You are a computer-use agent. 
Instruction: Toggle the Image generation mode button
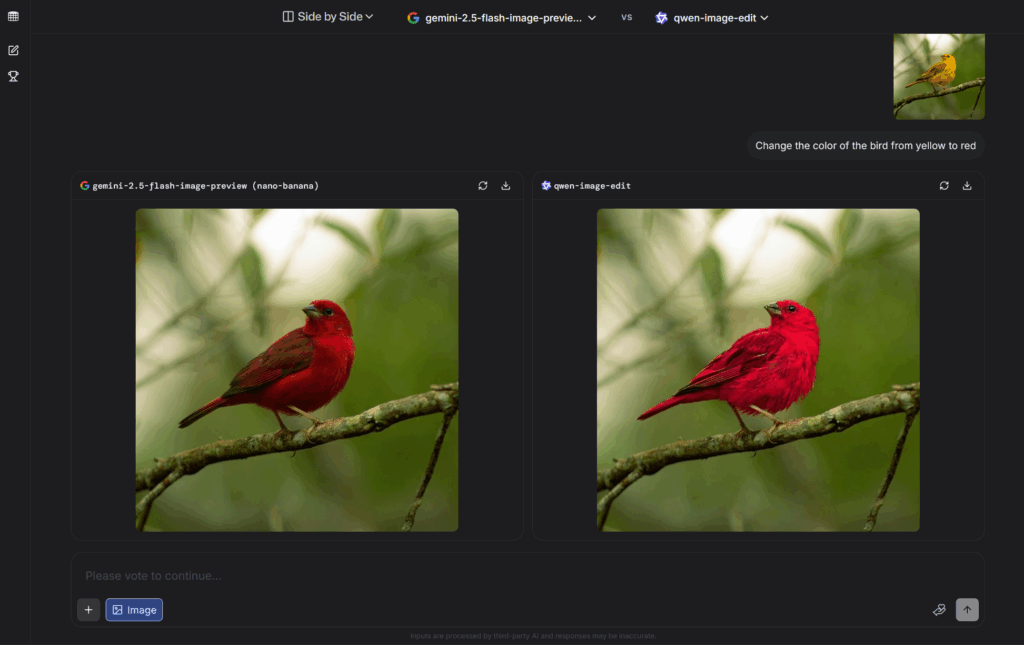[x=134, y=610]
